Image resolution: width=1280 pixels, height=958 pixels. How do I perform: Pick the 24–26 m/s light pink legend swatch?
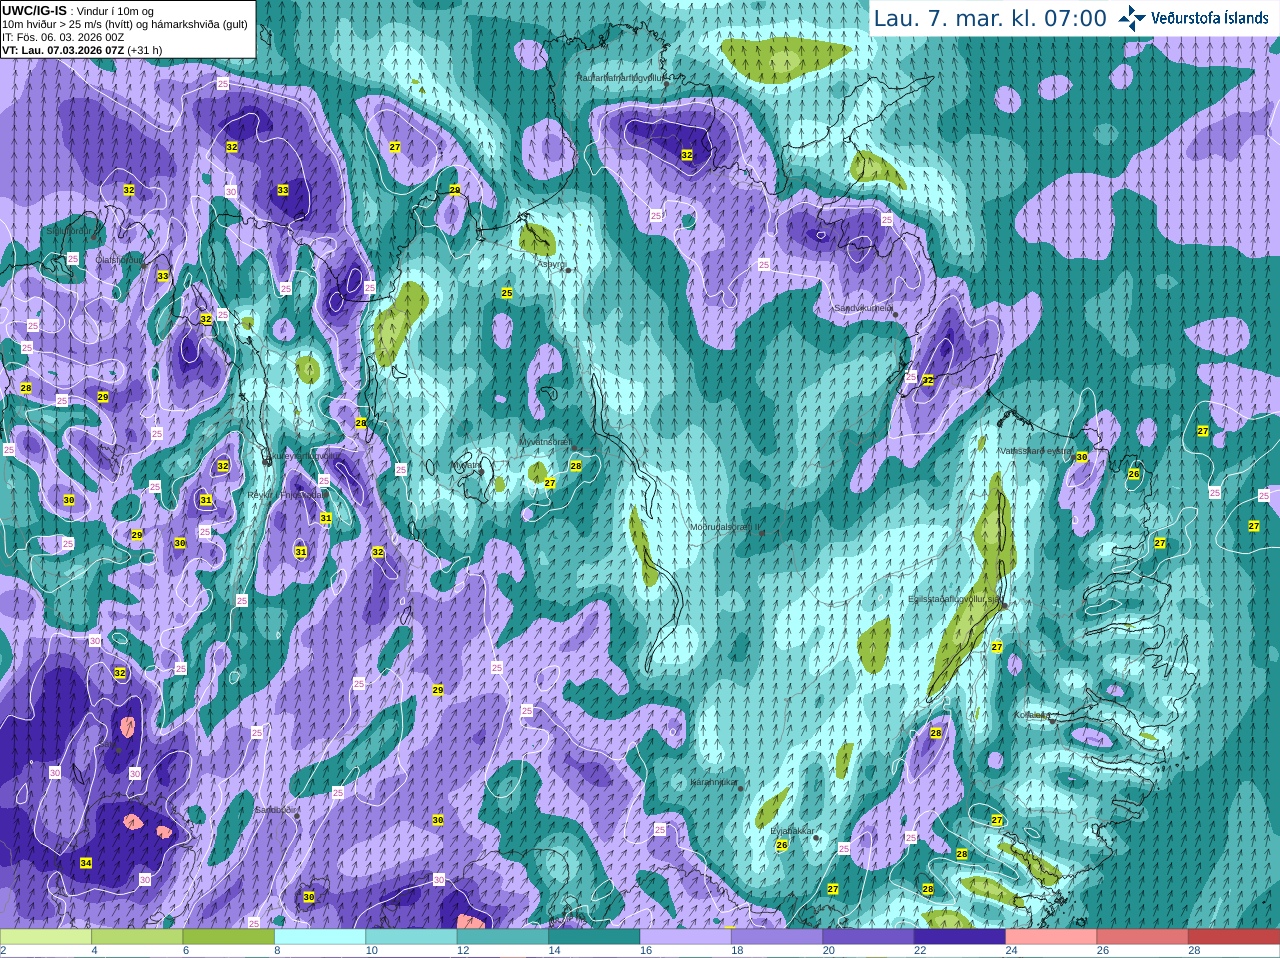click(1051, 937)
